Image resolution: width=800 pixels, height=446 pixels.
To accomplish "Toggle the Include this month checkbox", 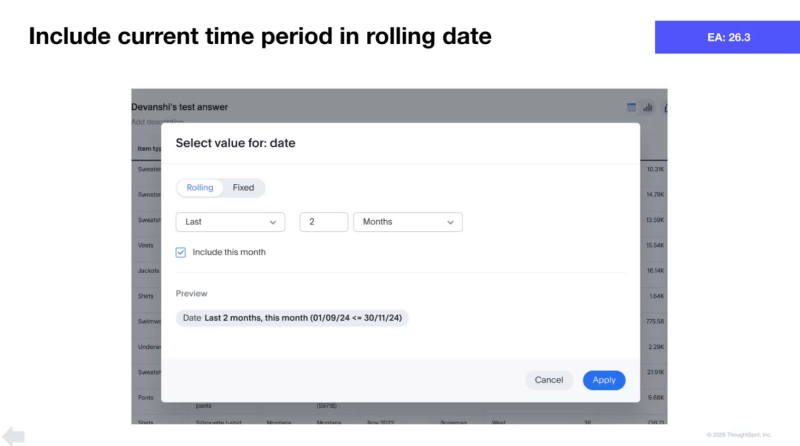I will (x=181, y=252).
